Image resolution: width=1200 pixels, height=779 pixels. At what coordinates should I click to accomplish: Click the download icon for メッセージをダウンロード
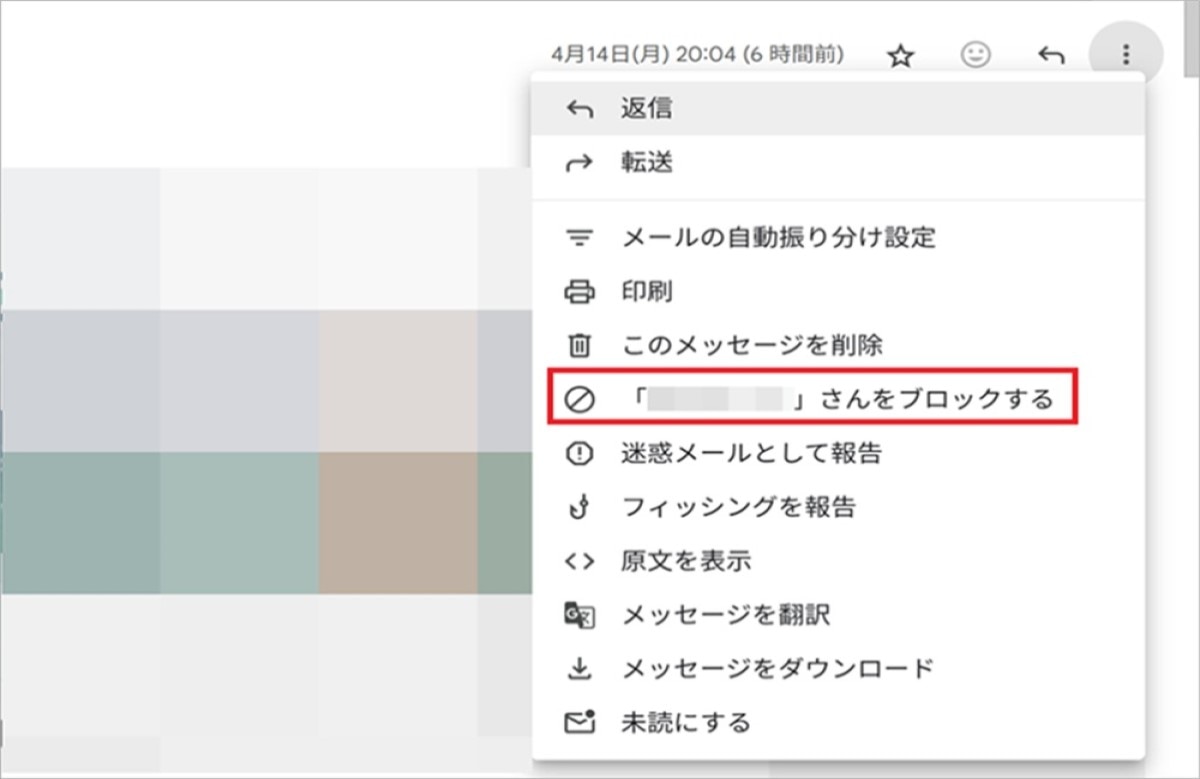[580, 668]
